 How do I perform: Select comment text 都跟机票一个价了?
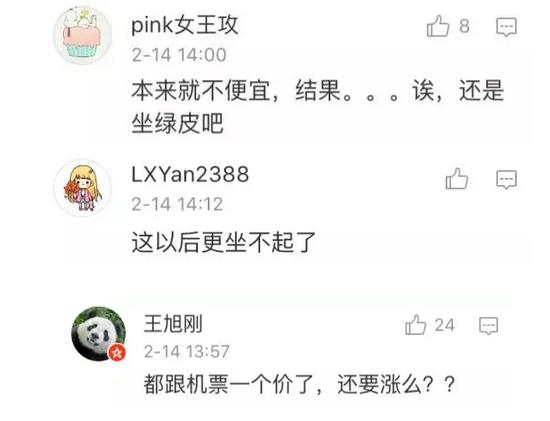(x=229, y=385)
